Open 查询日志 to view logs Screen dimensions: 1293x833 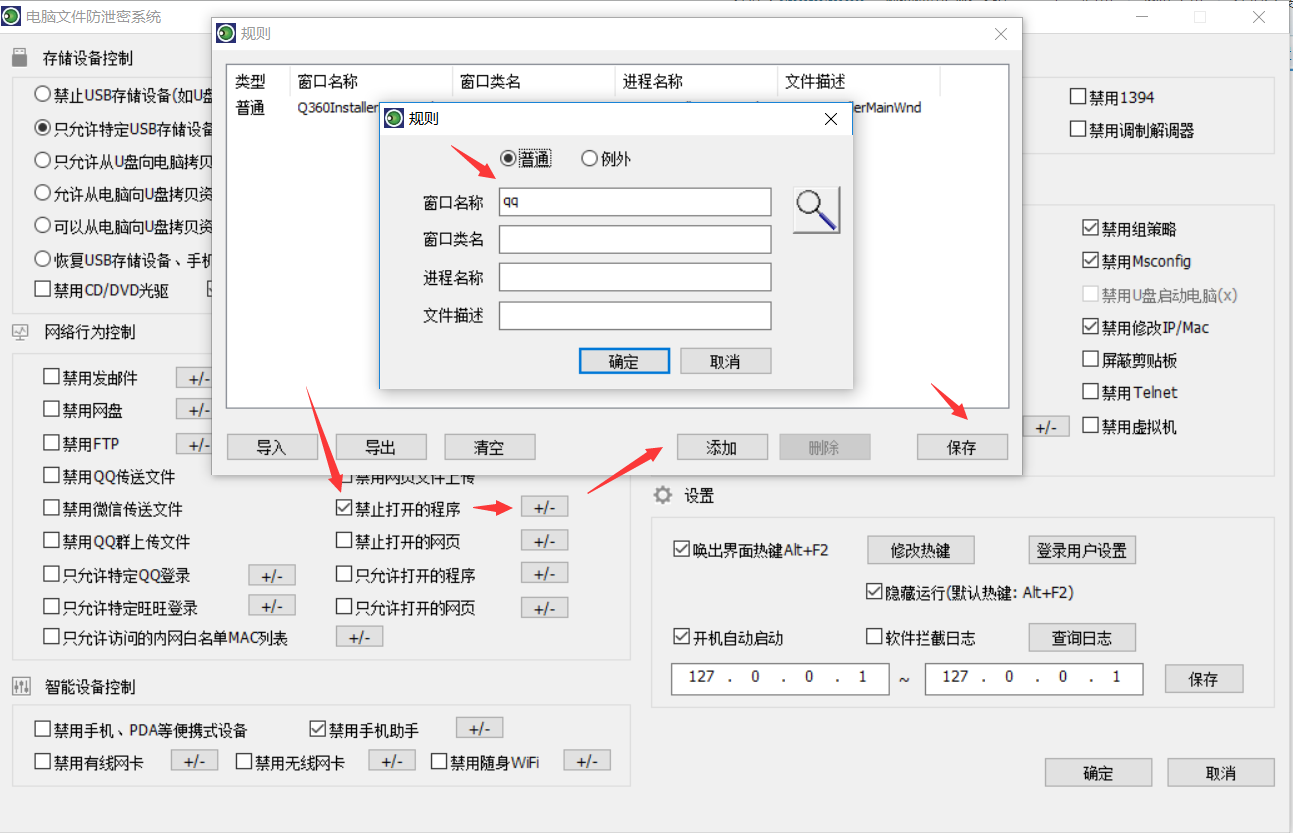1081,637
